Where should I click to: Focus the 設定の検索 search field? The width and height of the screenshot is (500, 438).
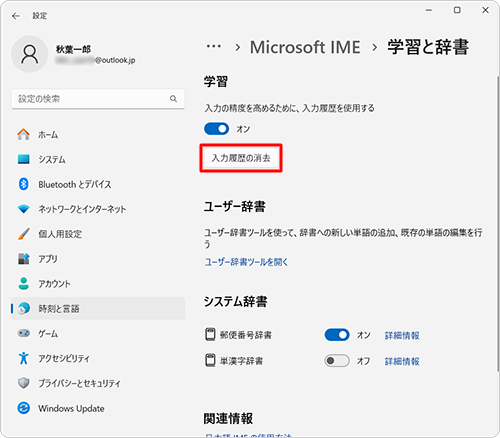point(98,99)
